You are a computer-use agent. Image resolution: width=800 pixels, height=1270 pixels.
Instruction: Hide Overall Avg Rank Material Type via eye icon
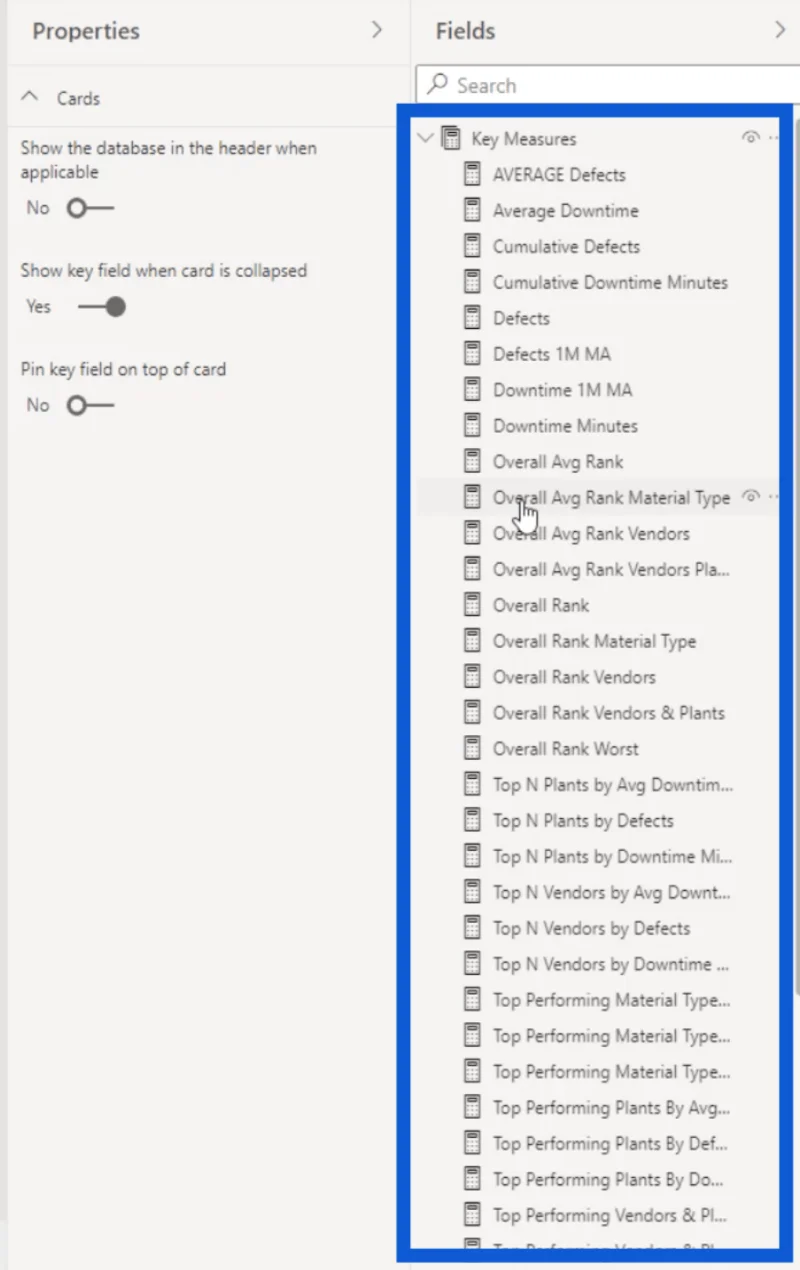751,497
